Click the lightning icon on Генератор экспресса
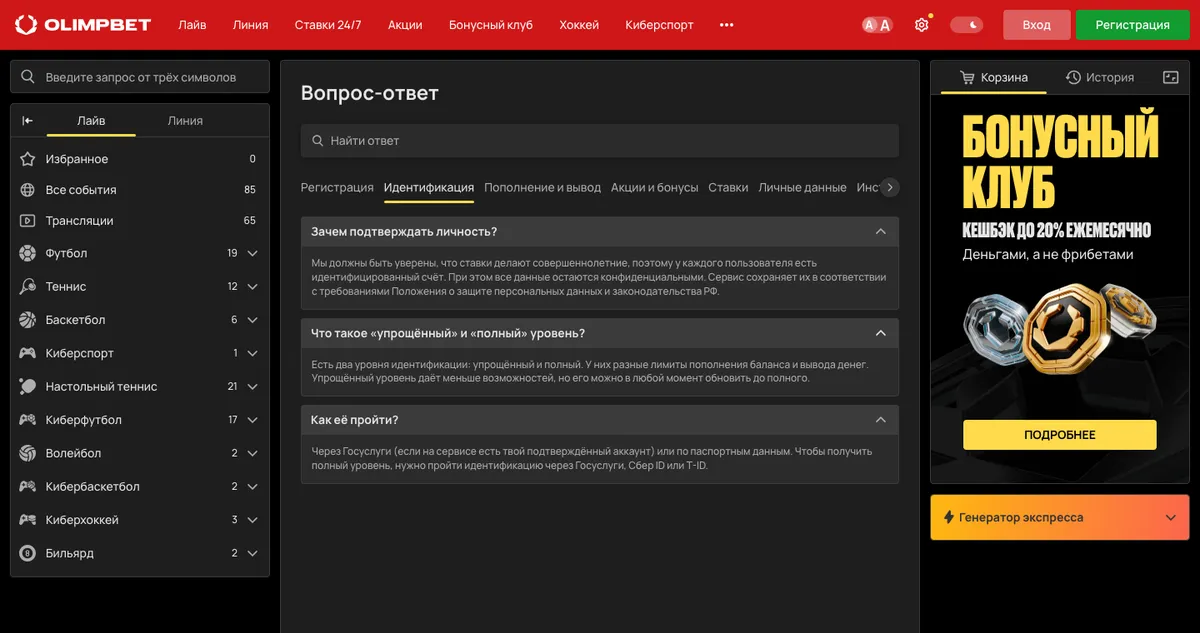1200x633 pixels. click(949, 517)
